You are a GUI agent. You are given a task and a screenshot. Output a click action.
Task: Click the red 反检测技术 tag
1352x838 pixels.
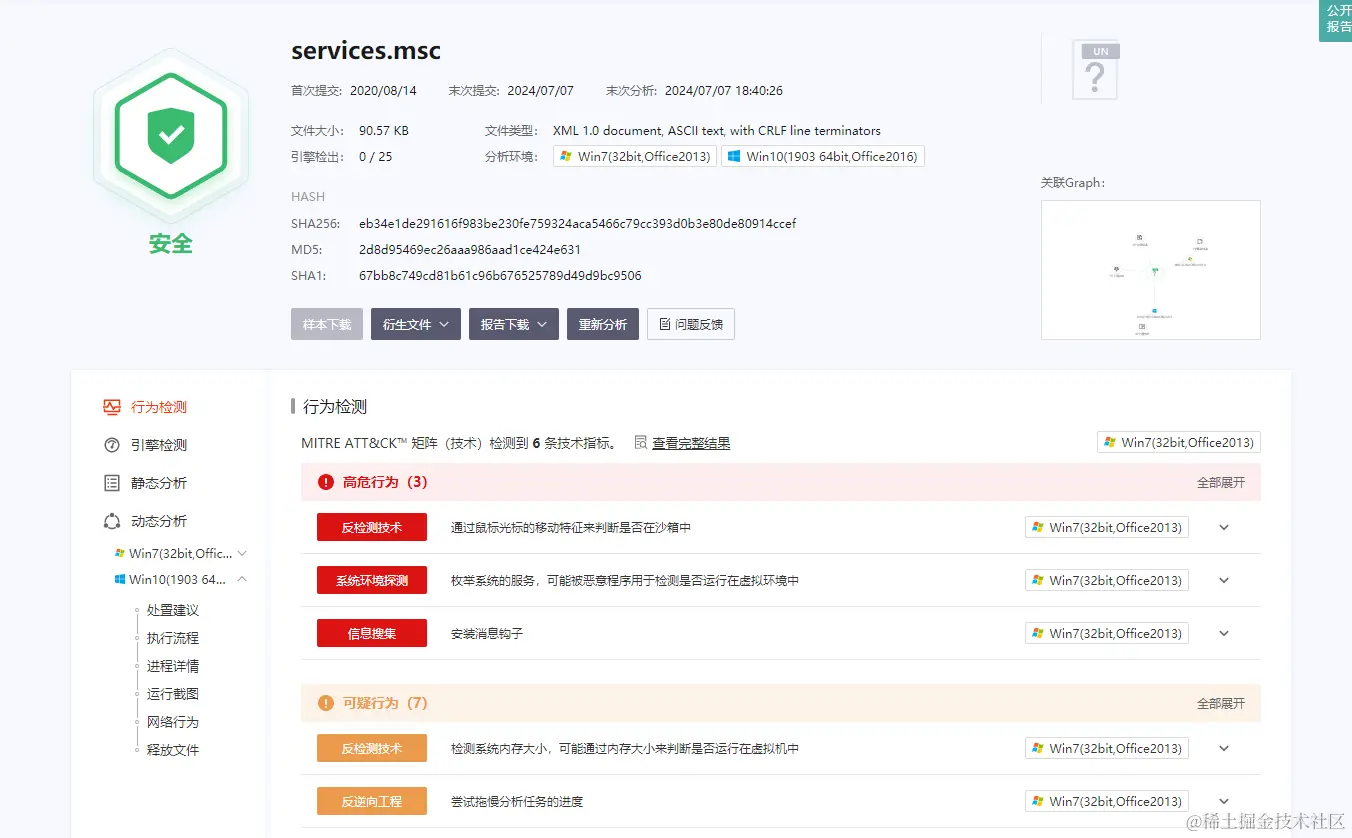pos(372,527)
